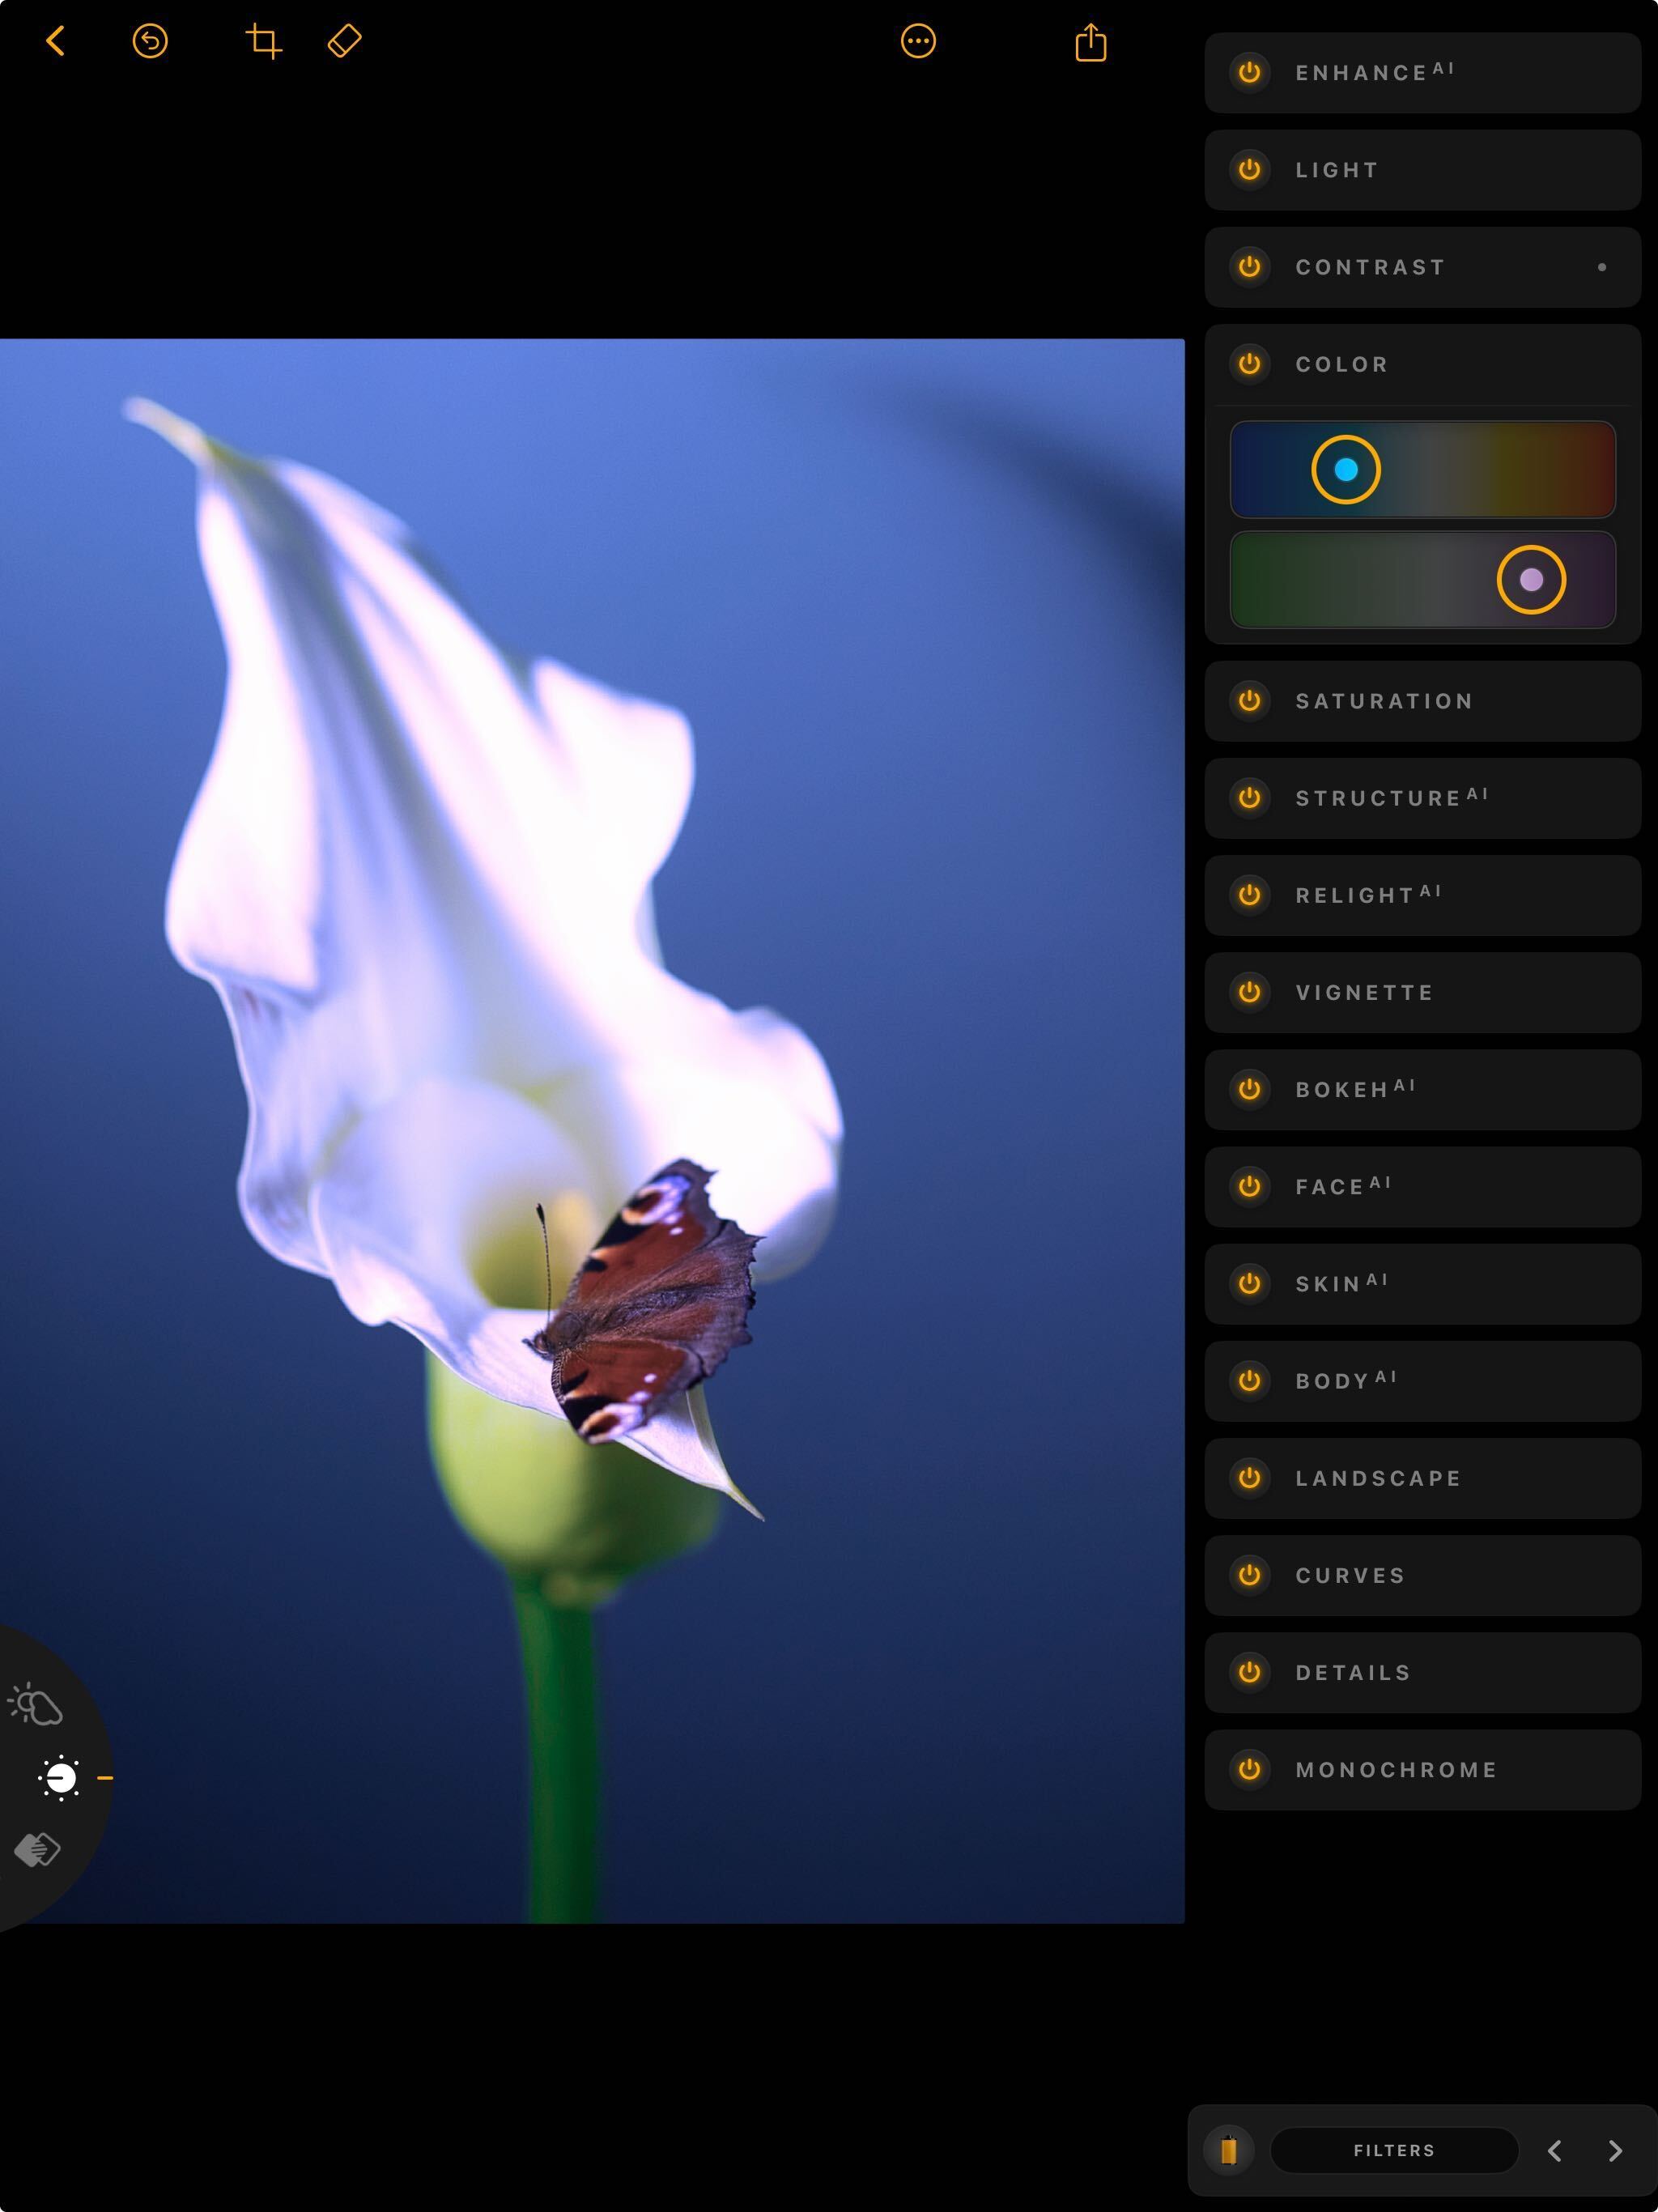Select the Crop tool

tap(263, 42)
